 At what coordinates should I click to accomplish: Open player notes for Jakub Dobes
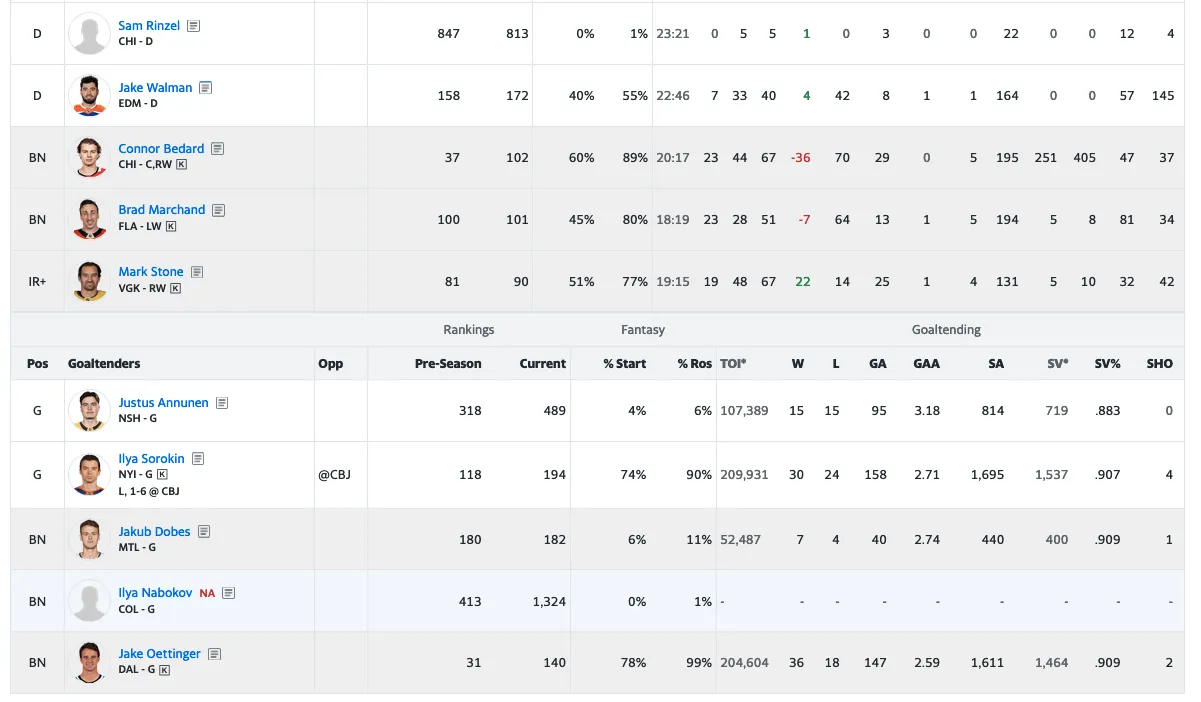(204, 532)
